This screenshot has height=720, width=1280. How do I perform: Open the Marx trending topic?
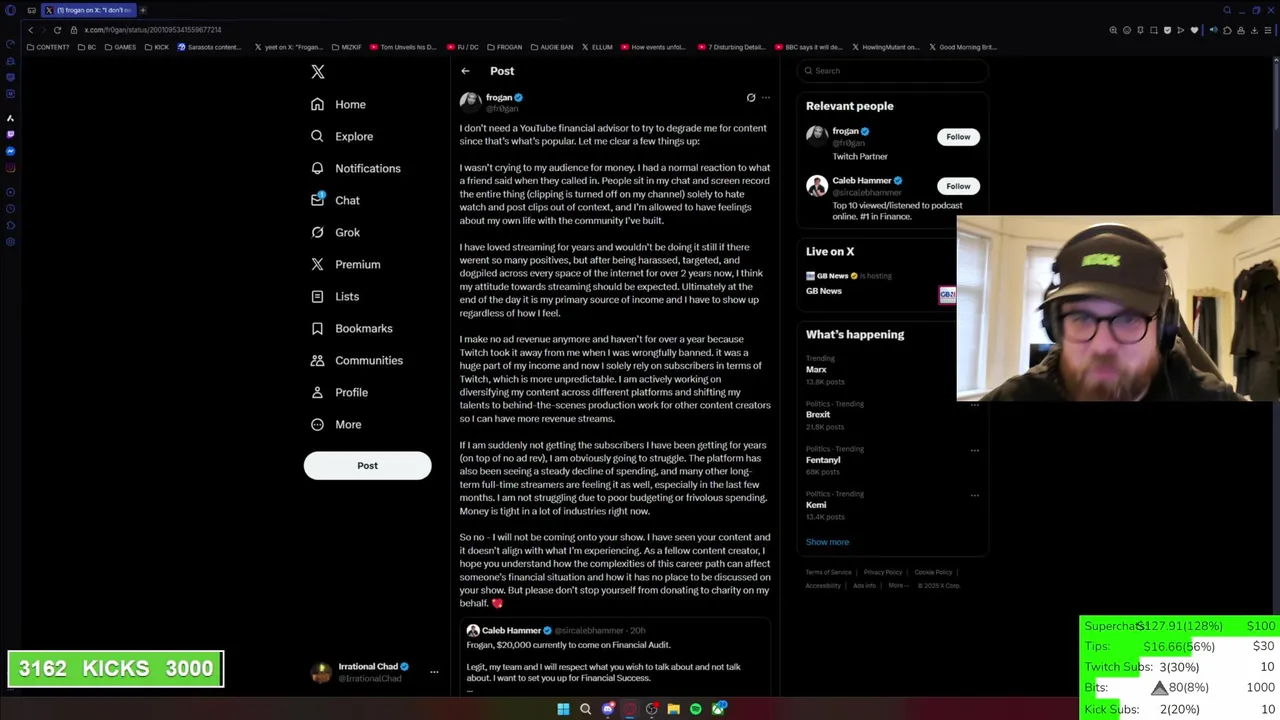[816, 370]
